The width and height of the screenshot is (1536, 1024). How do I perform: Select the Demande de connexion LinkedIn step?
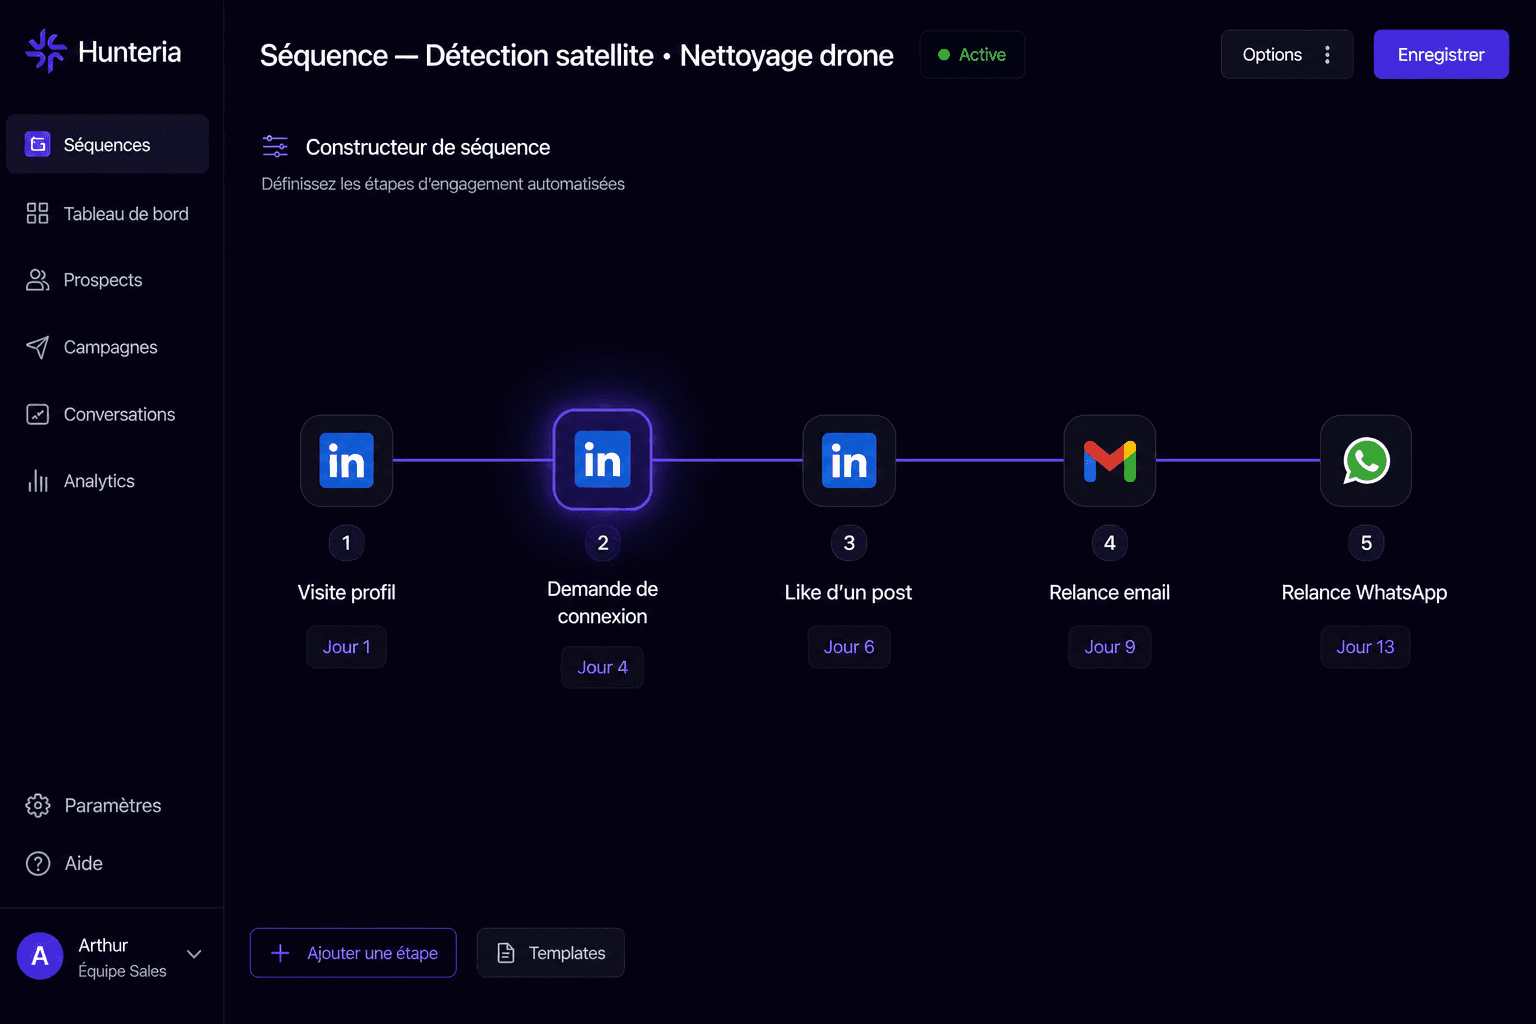coord(603,460)
